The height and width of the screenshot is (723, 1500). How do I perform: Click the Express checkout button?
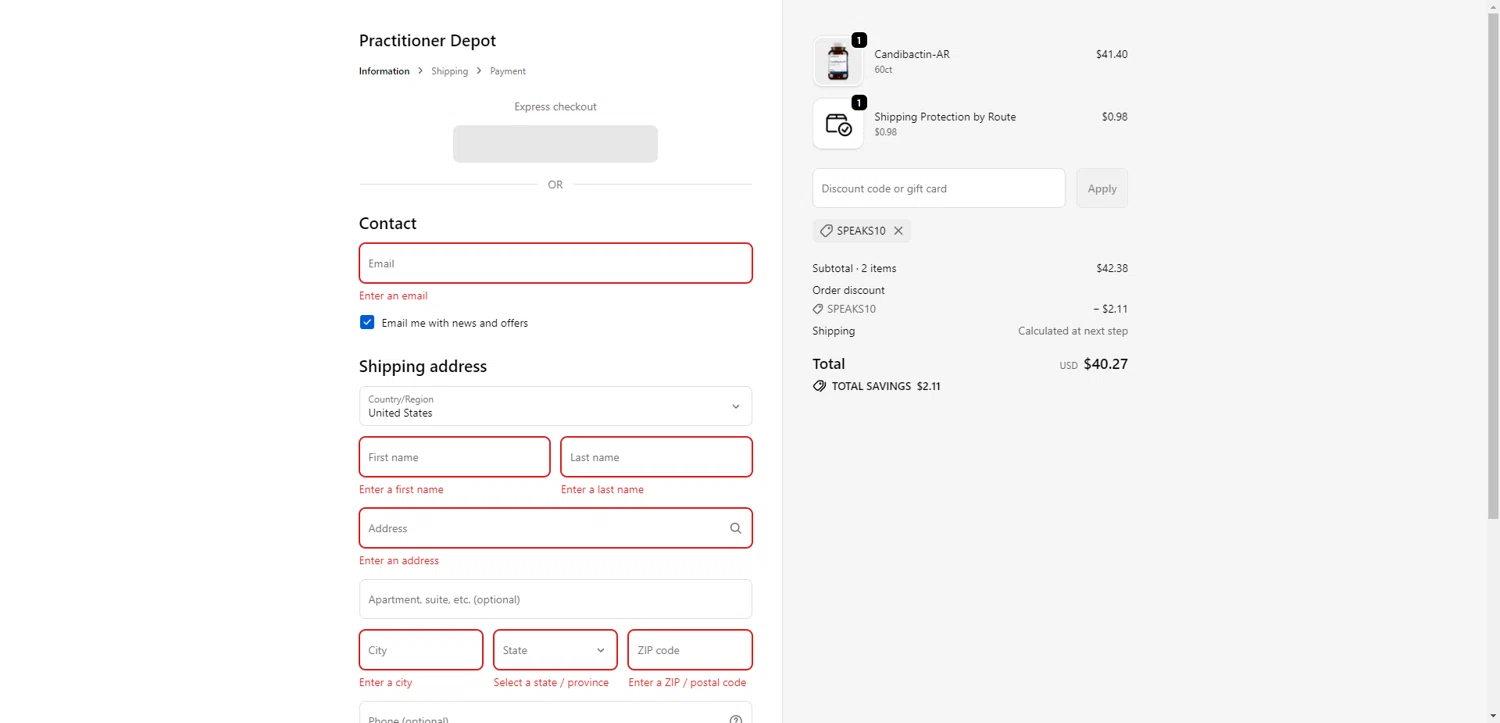coord(555,144)
